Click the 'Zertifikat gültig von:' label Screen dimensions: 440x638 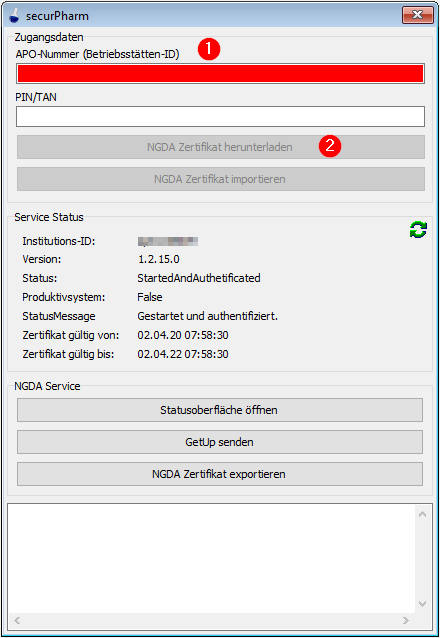click(x=71, y=335)
